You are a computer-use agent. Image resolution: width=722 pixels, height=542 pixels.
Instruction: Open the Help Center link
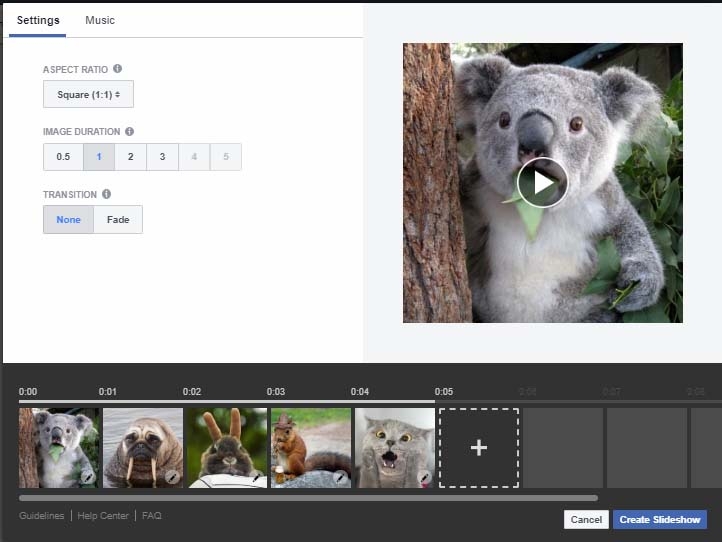coord(103,516)
